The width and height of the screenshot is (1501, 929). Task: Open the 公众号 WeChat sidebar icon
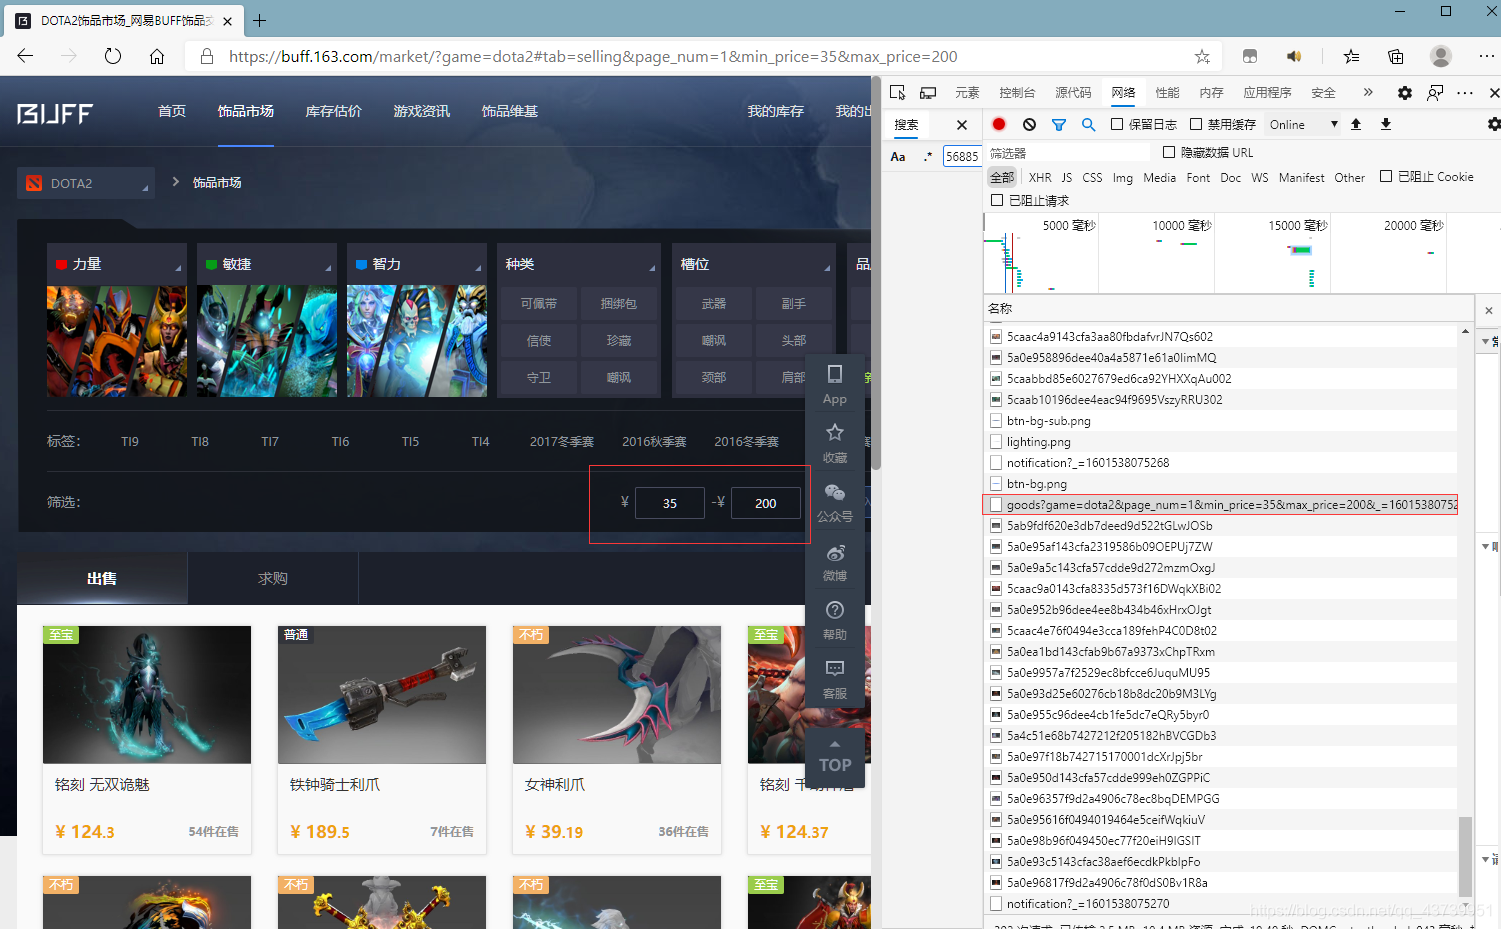pos(835,502)
